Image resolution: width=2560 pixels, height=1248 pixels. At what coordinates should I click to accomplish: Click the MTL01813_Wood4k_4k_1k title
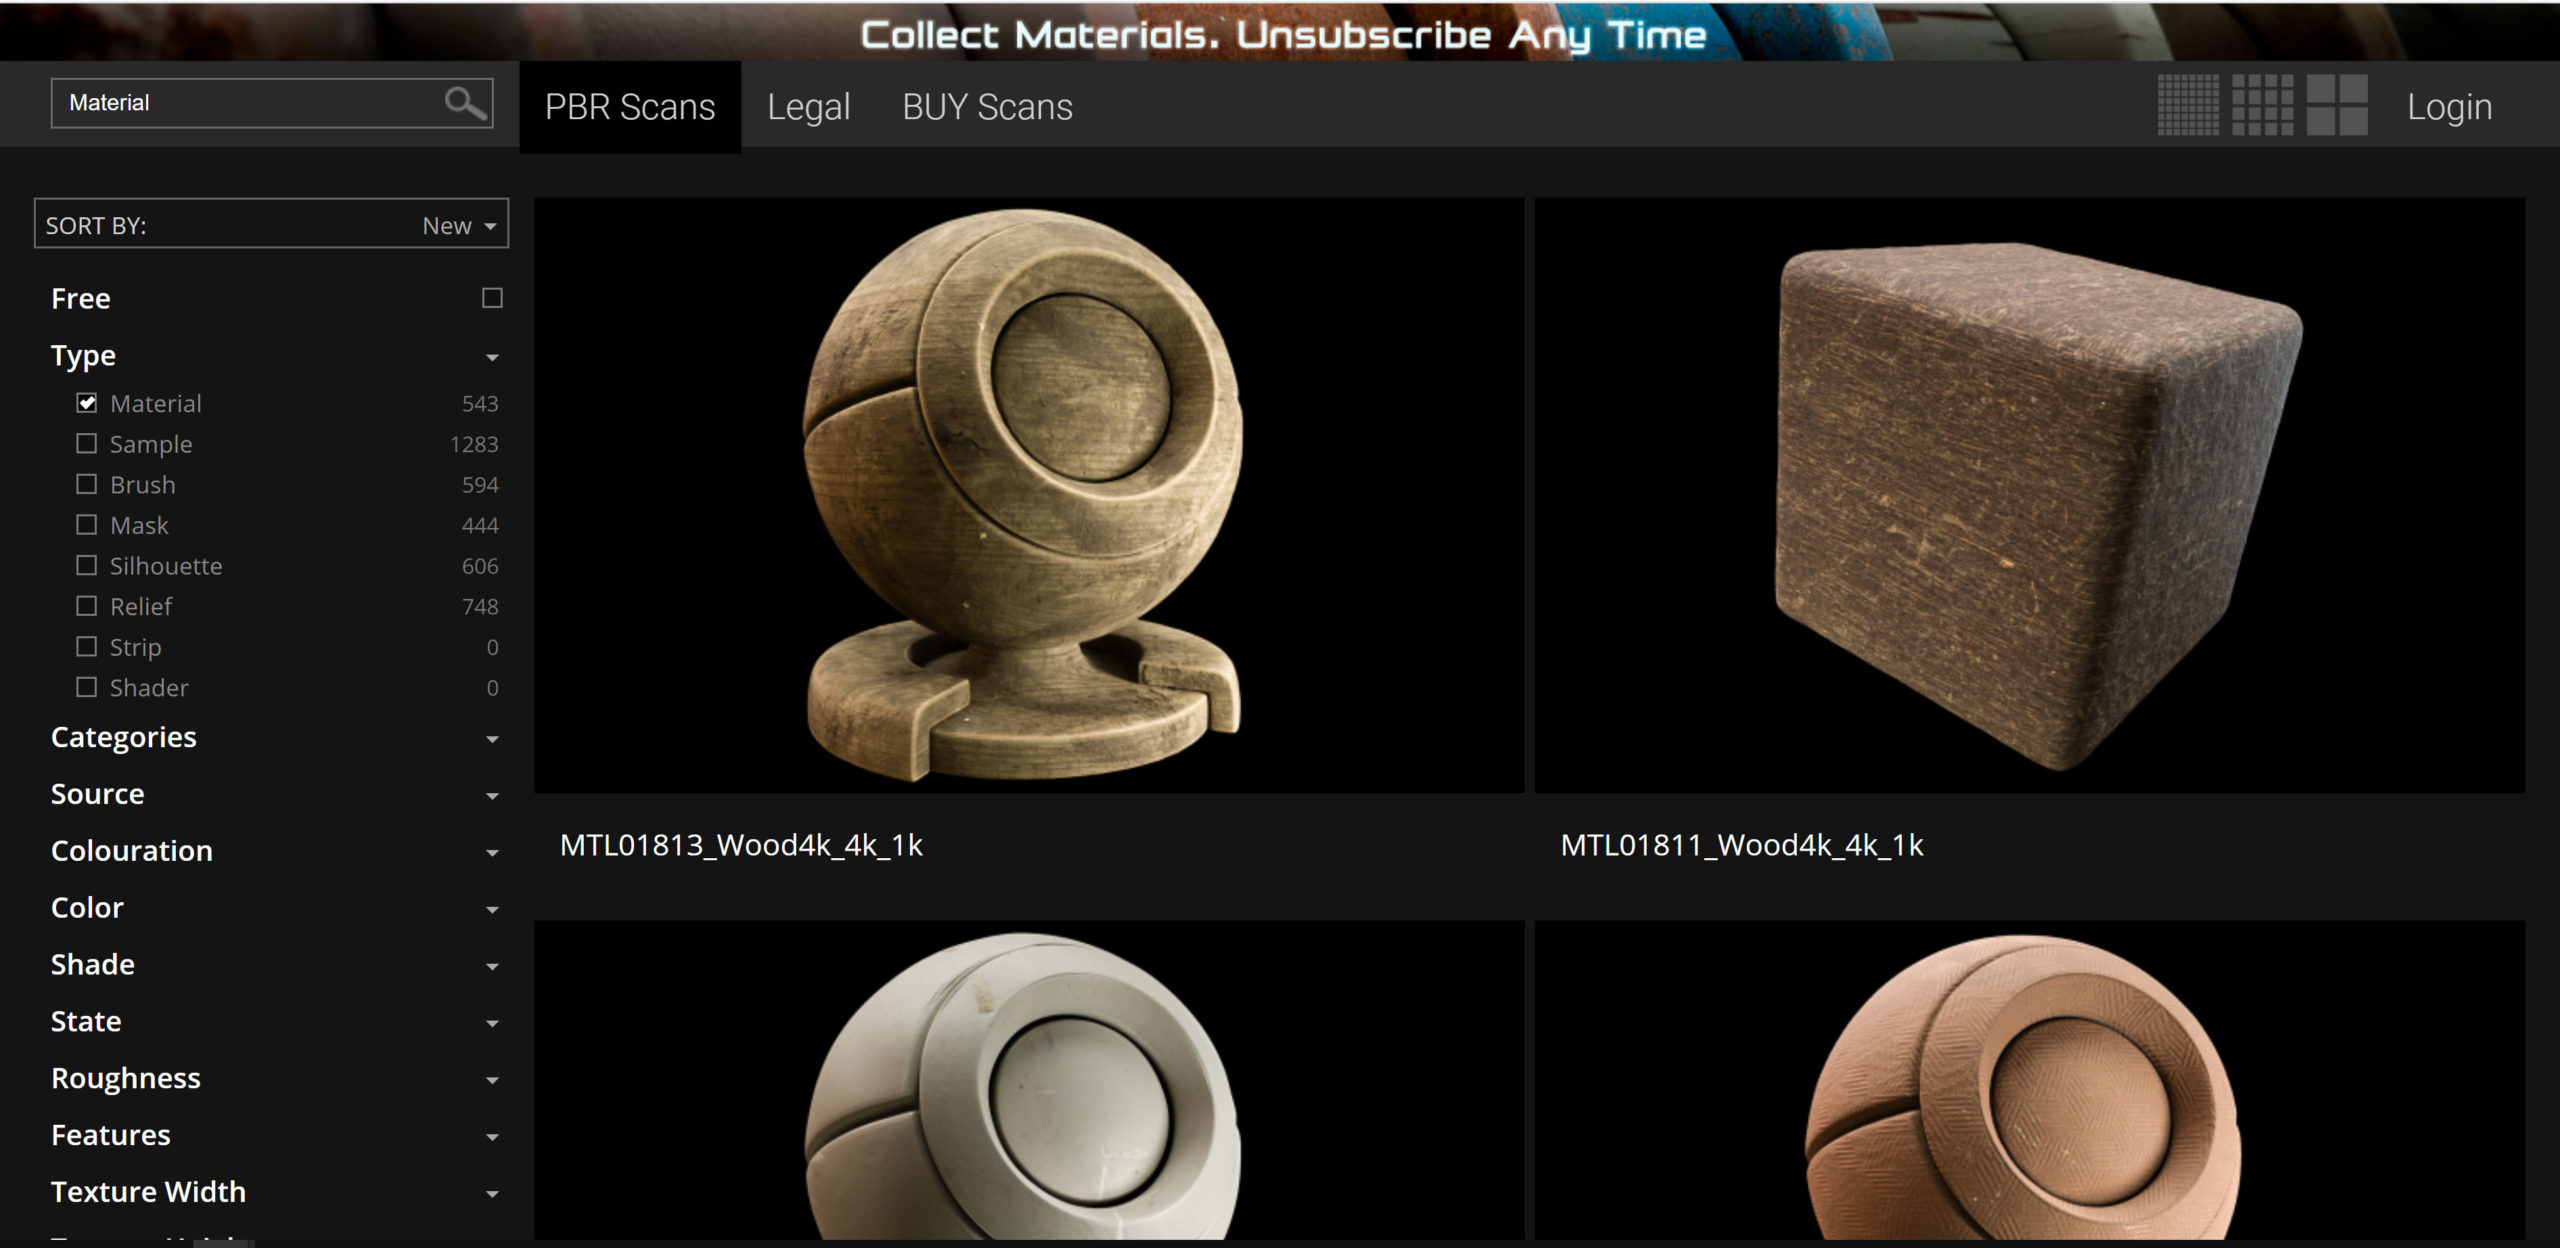tap(741, 846)
